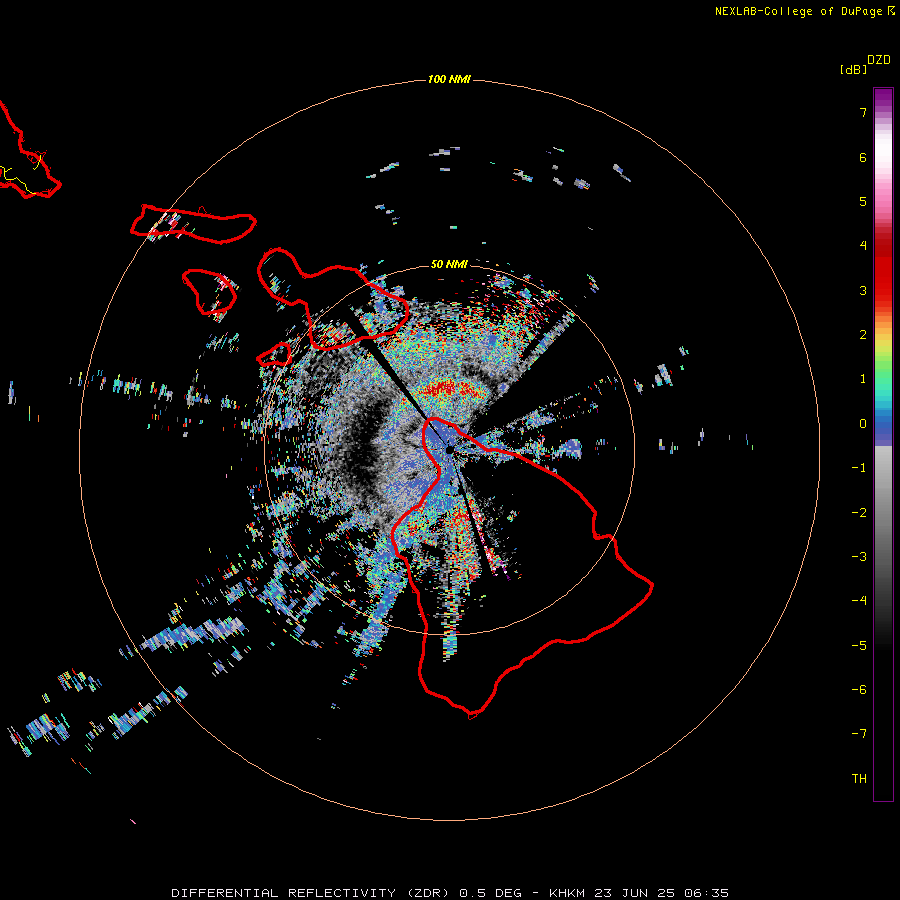The height and width of the screenshot is (900, 900).
Task: Click the [dB] unit label
Action: [853, 69]
